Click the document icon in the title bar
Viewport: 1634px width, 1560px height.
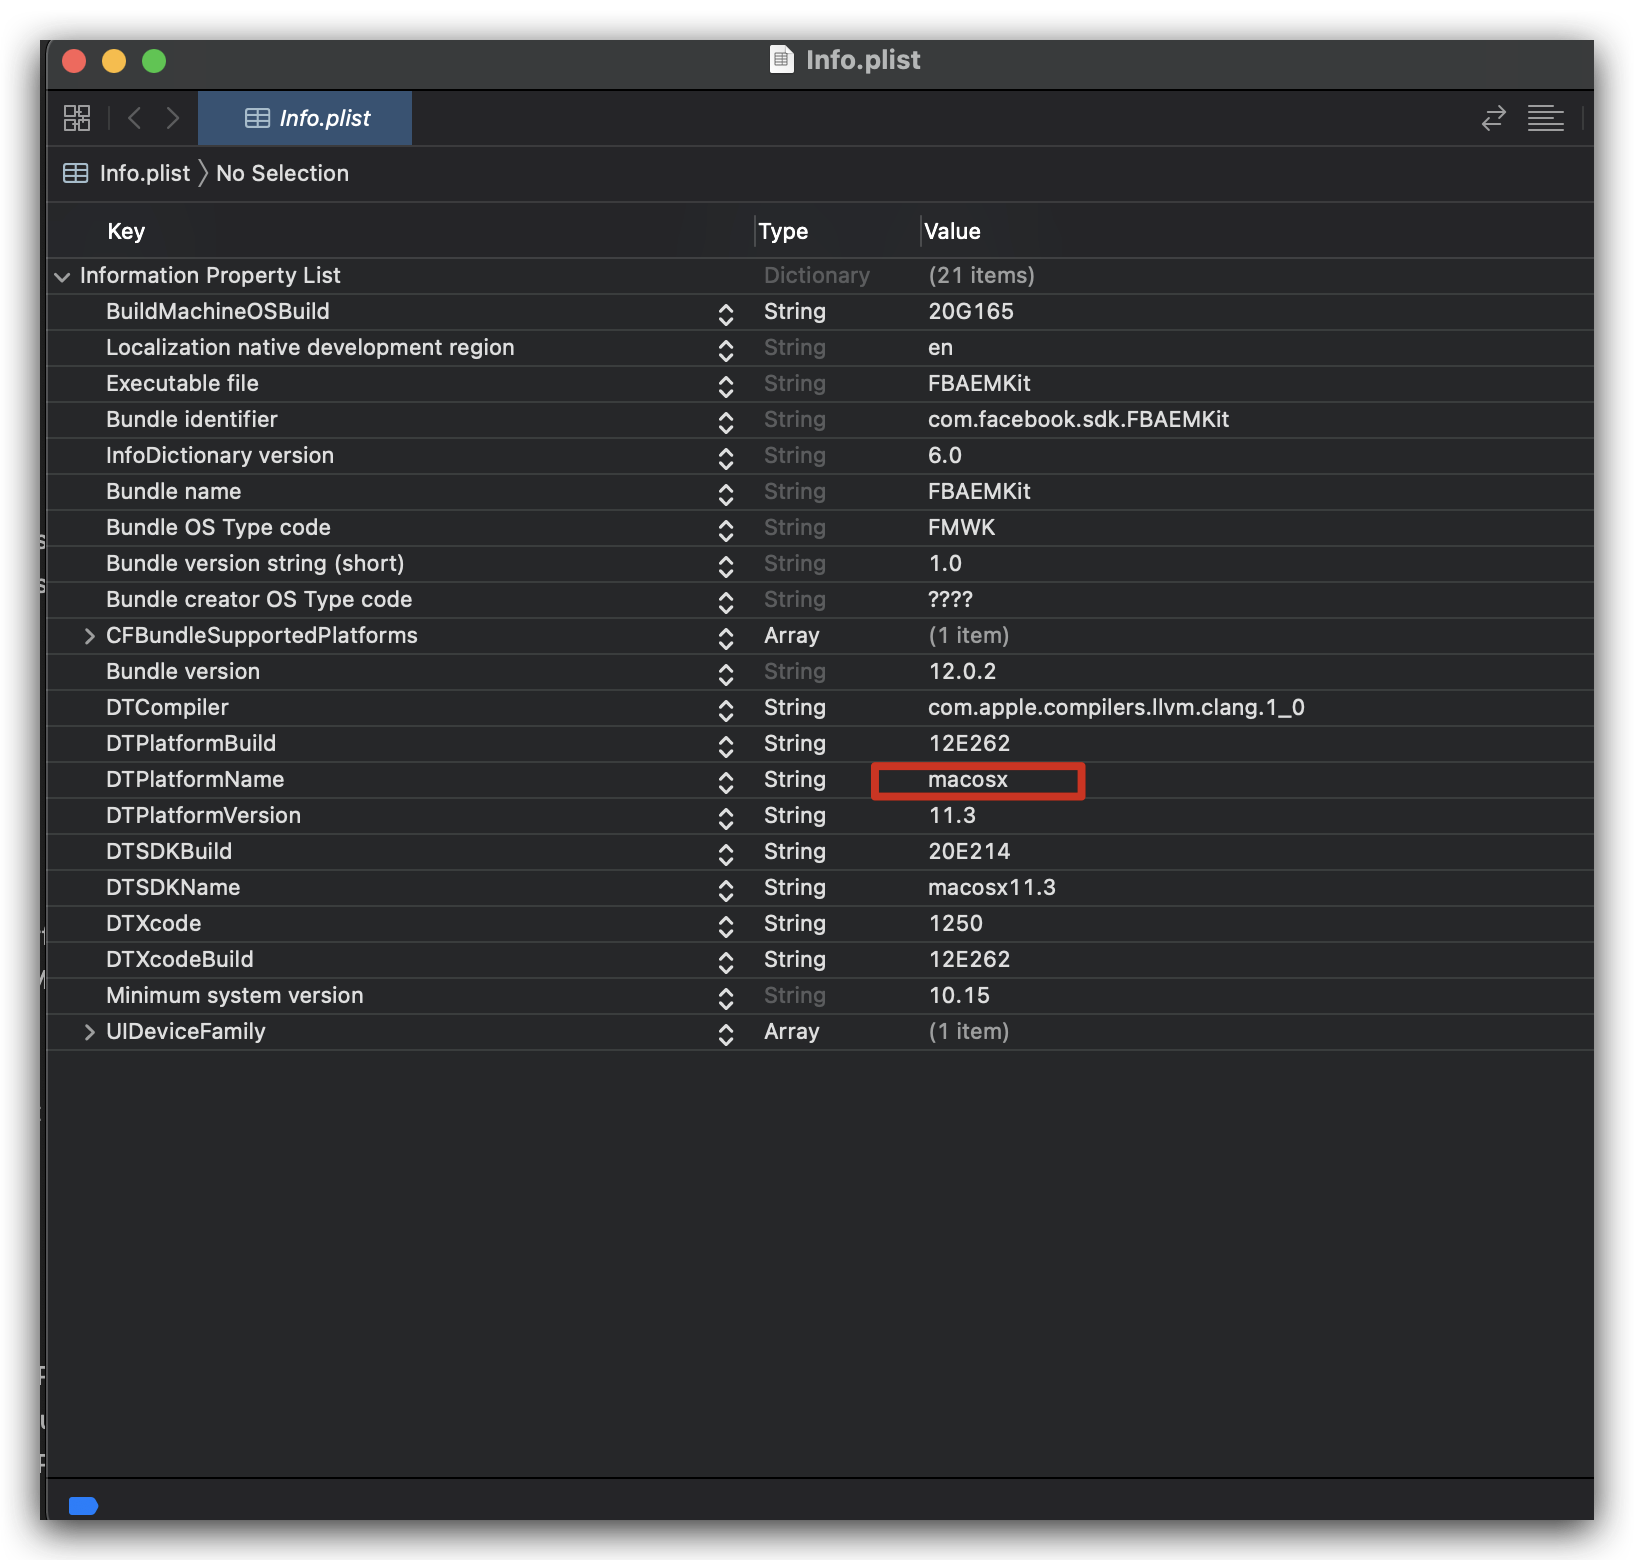point(780,59)
